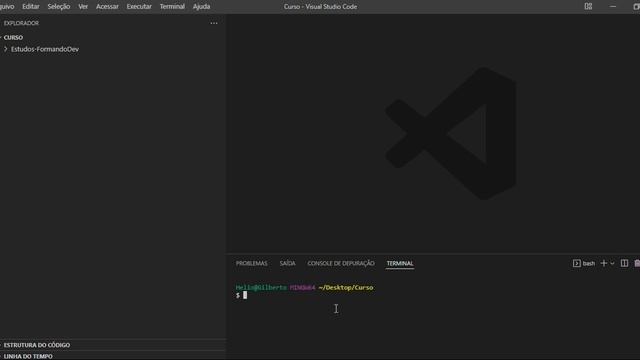Open Explorer more actions ellipsis
This screenshot has width=640, height=360.
point(214,23)
